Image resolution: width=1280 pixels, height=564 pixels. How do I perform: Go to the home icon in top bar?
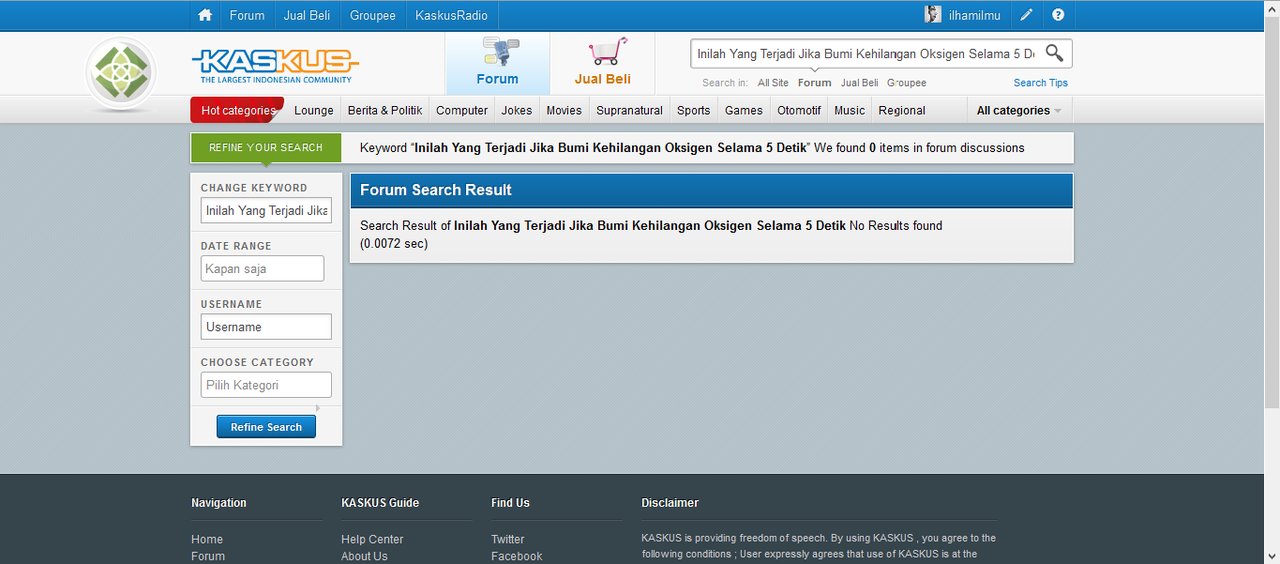pos(205,15)
